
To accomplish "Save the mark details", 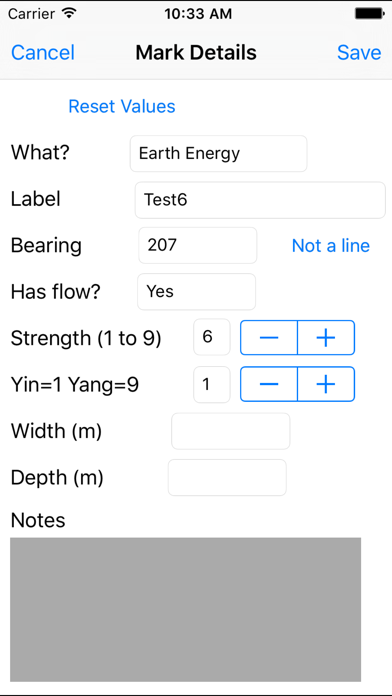I will point(359,52).
